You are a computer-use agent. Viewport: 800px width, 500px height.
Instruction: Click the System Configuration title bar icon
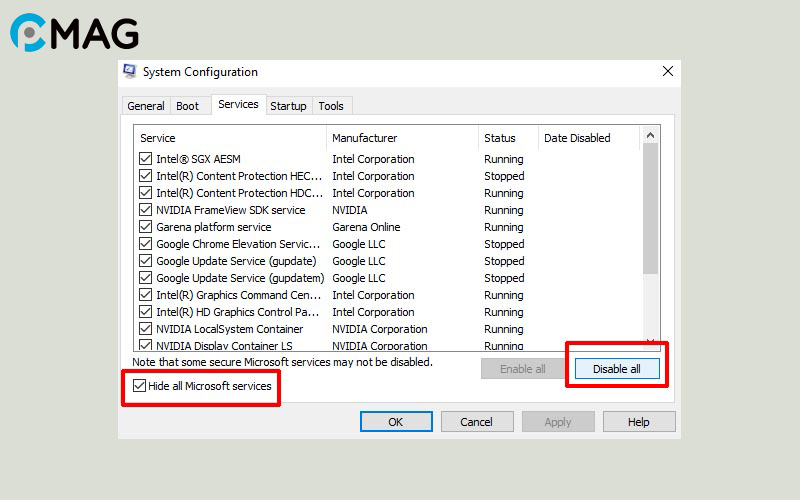(130, 72)
